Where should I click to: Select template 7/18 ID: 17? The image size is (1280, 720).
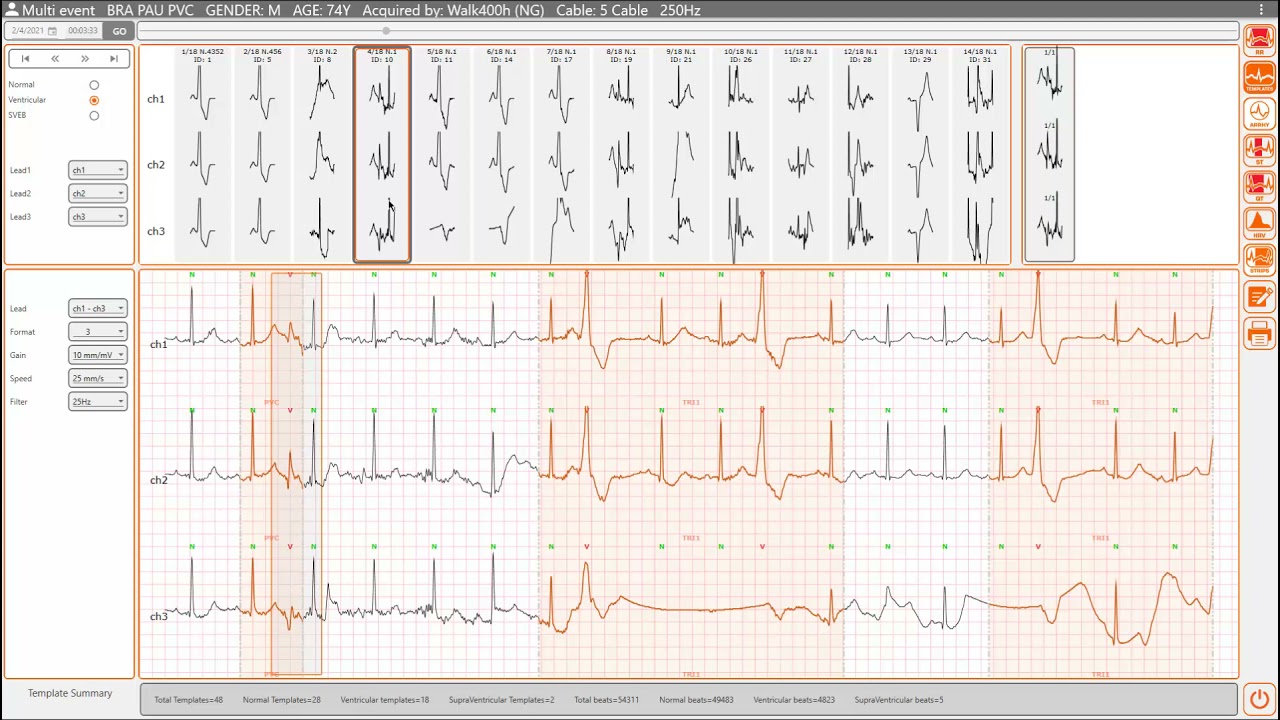tap(561, 155)
